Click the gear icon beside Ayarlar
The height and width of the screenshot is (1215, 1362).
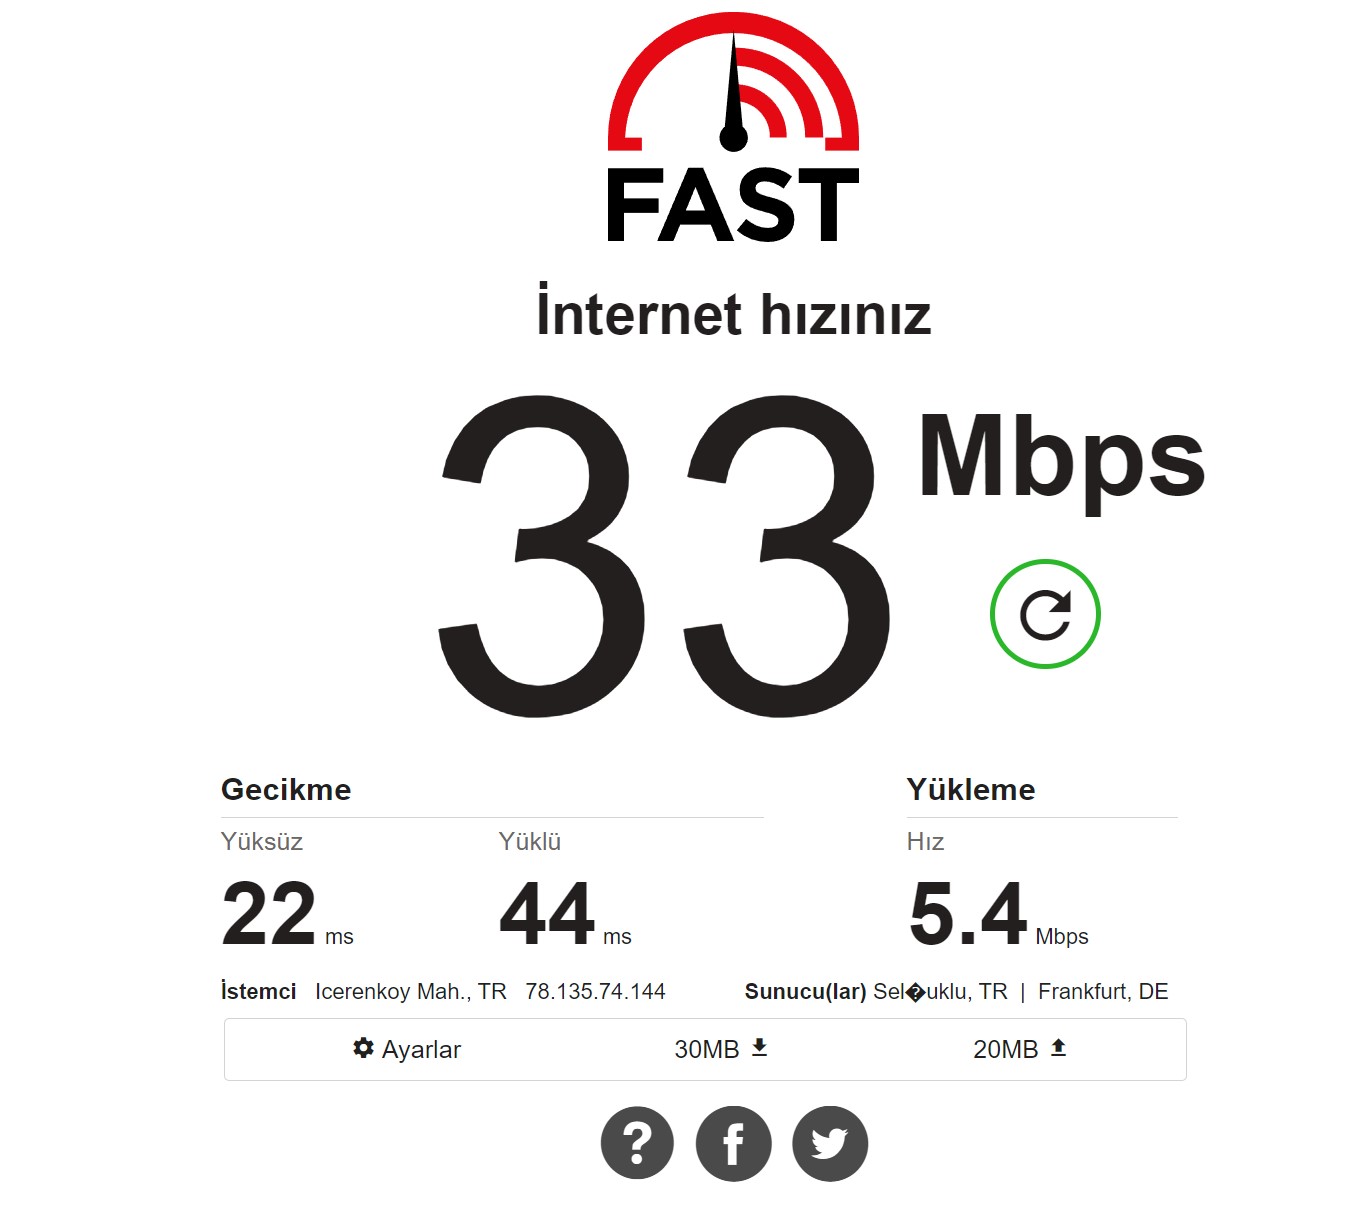click(x=363, y=1047)
